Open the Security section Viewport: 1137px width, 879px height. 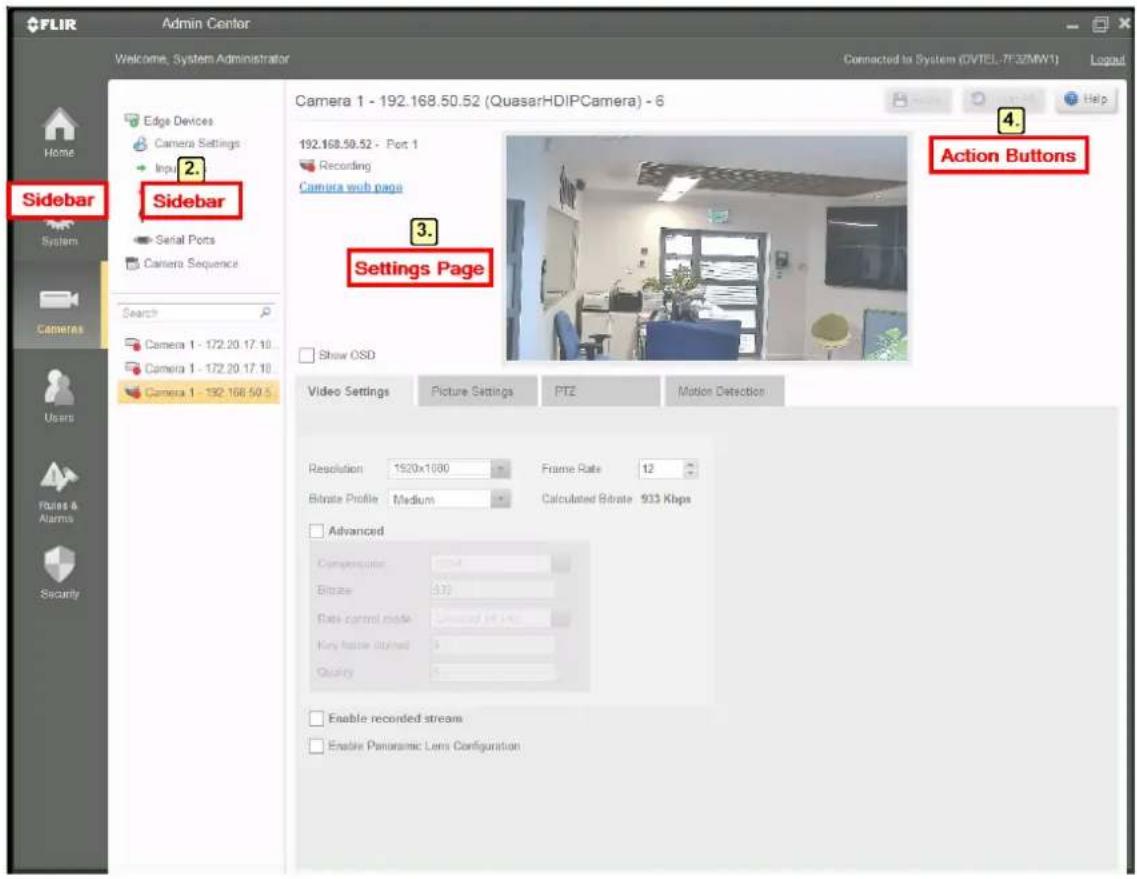59,572
